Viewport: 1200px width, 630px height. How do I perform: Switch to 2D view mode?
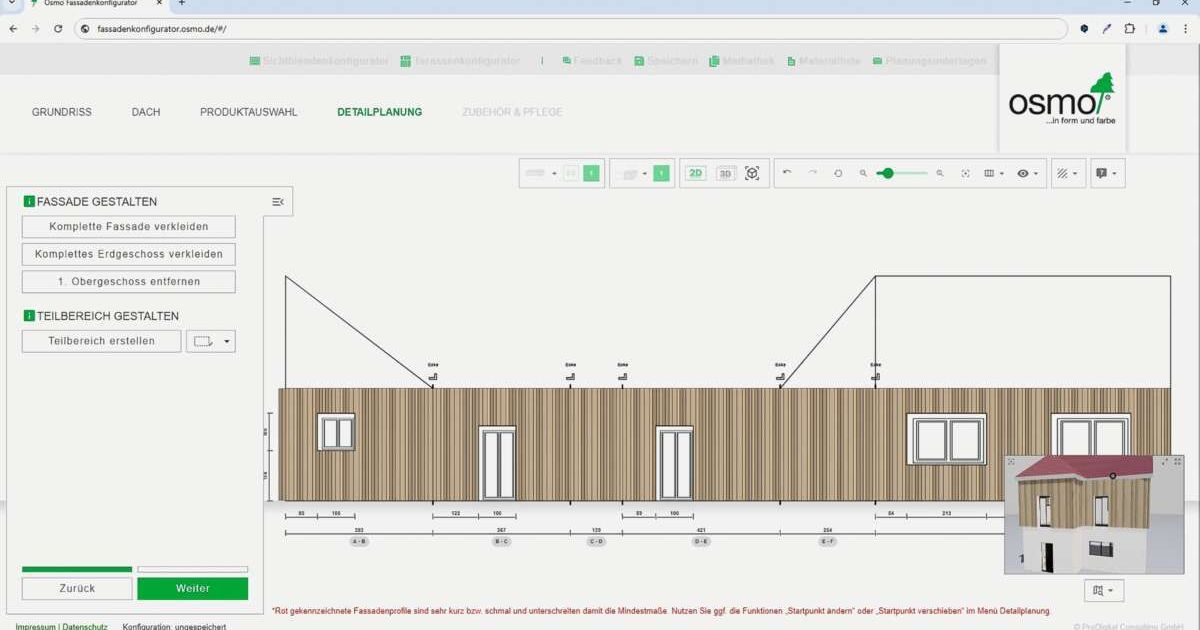coord(695,173)
